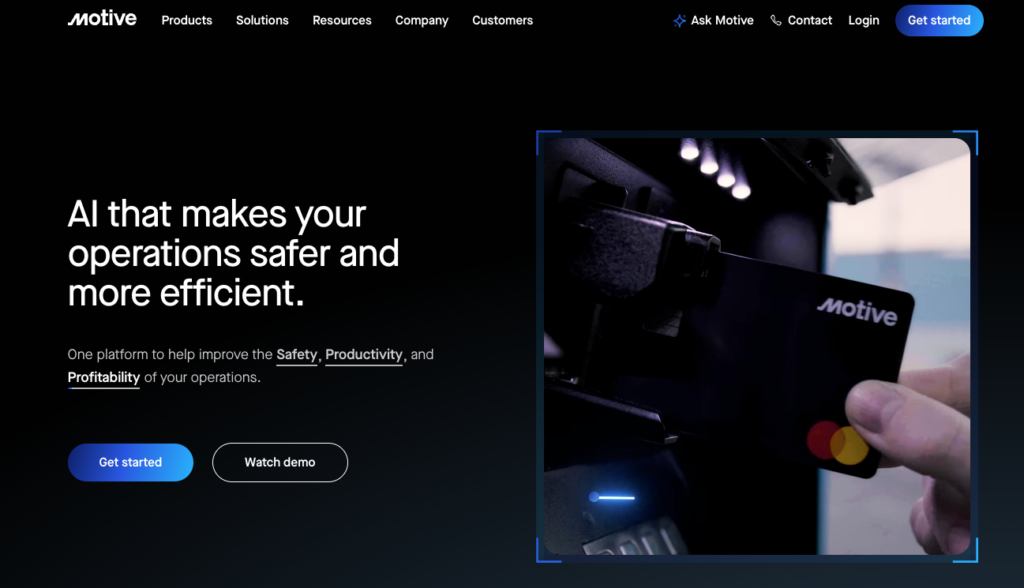Viewport: 1024px width, 588px height.
Task: Click the Watch demo button
Action: point(280,463)
